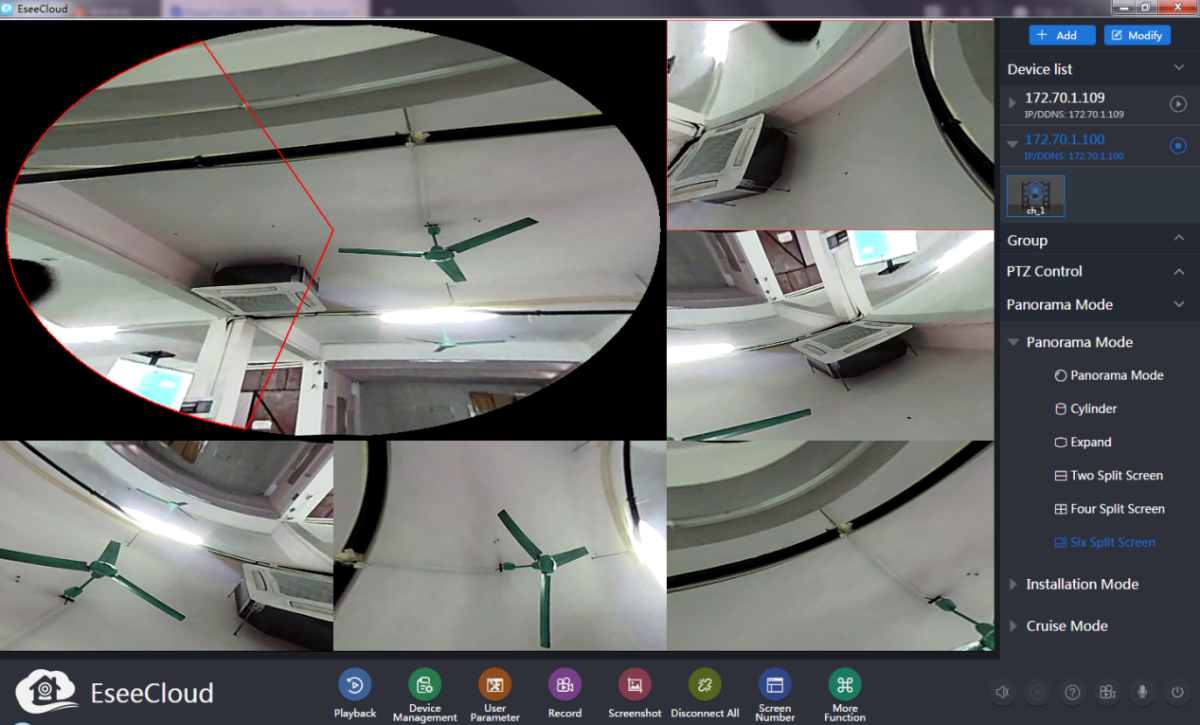Select the ch_1 channel thumbnail
This screenshot has width=1200, height=725.
[x=1036, y=196]
